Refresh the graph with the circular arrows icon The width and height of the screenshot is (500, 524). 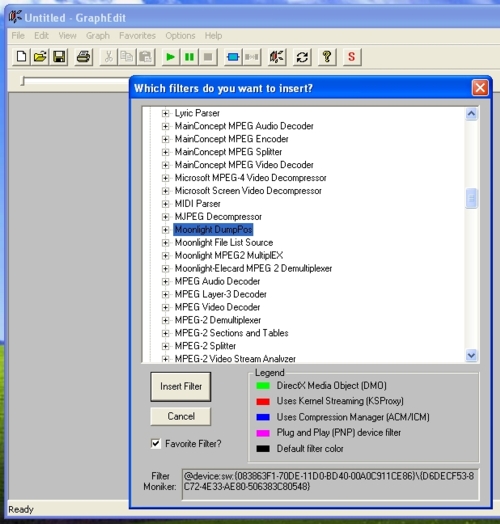click(x=302, y=57)
